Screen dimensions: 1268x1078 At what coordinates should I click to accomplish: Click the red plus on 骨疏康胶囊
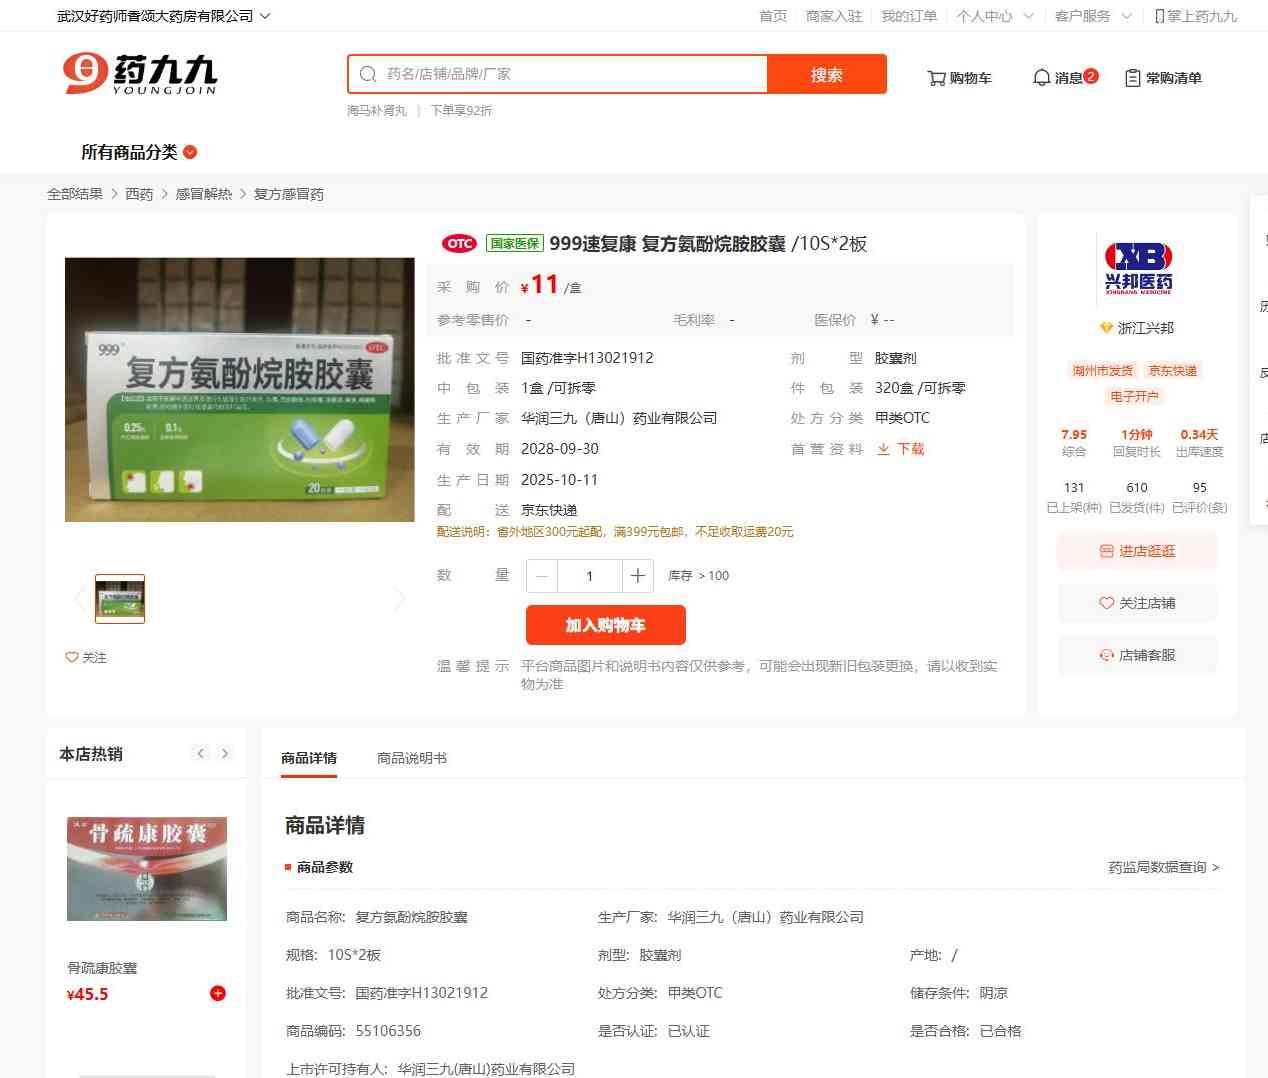(217, 993)
